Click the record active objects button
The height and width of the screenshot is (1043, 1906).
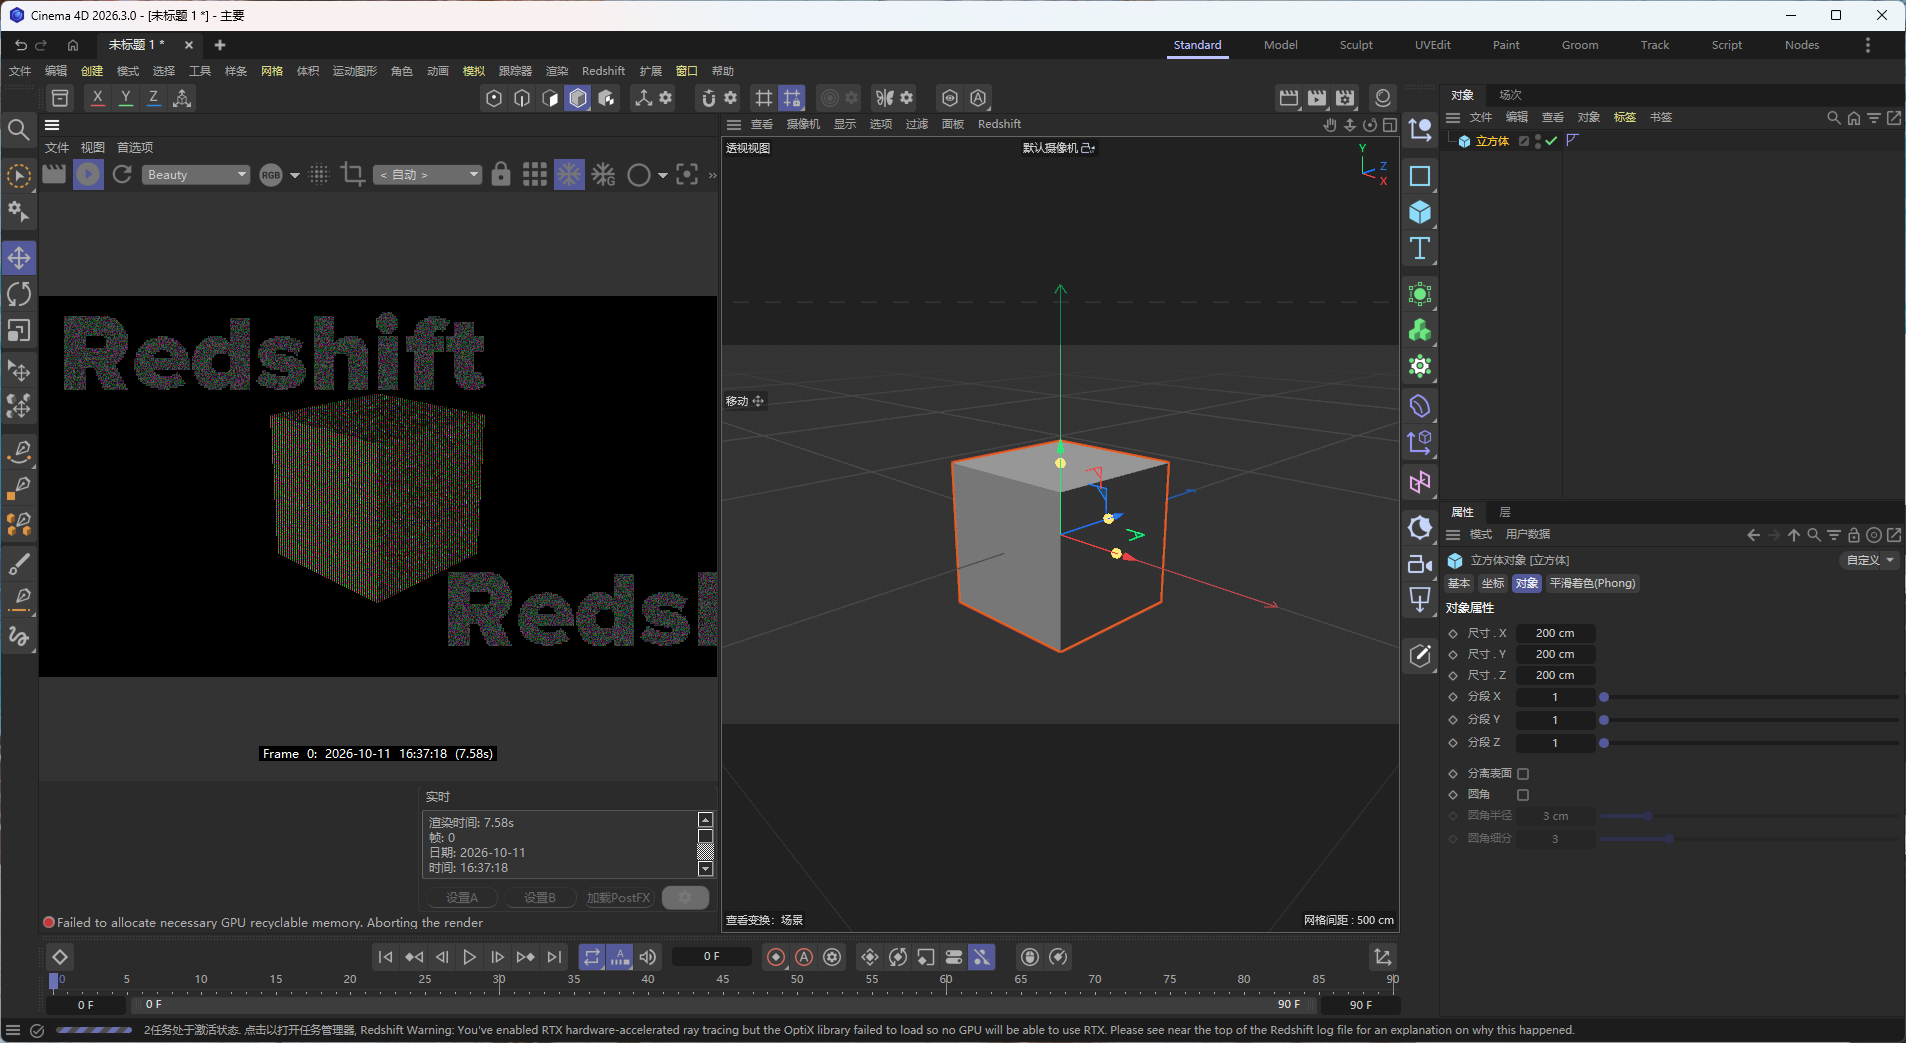[x=776, y=957]
